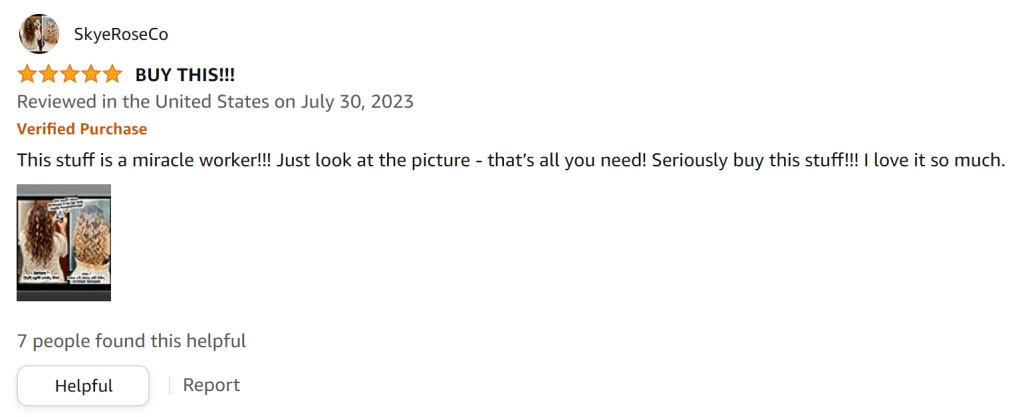Click the fifth rating star
This screenshot has height=417, width=1022.
(x=111, y=75)
